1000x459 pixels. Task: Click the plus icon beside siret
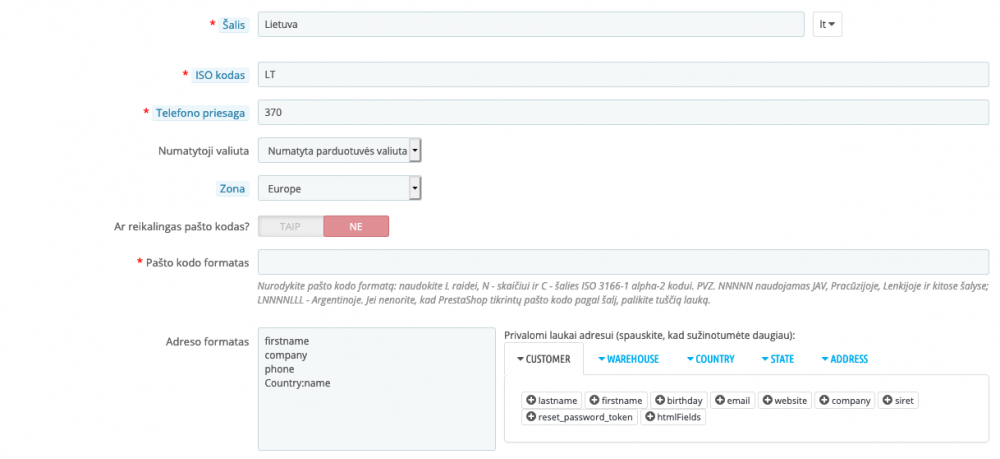pos(886,400)
